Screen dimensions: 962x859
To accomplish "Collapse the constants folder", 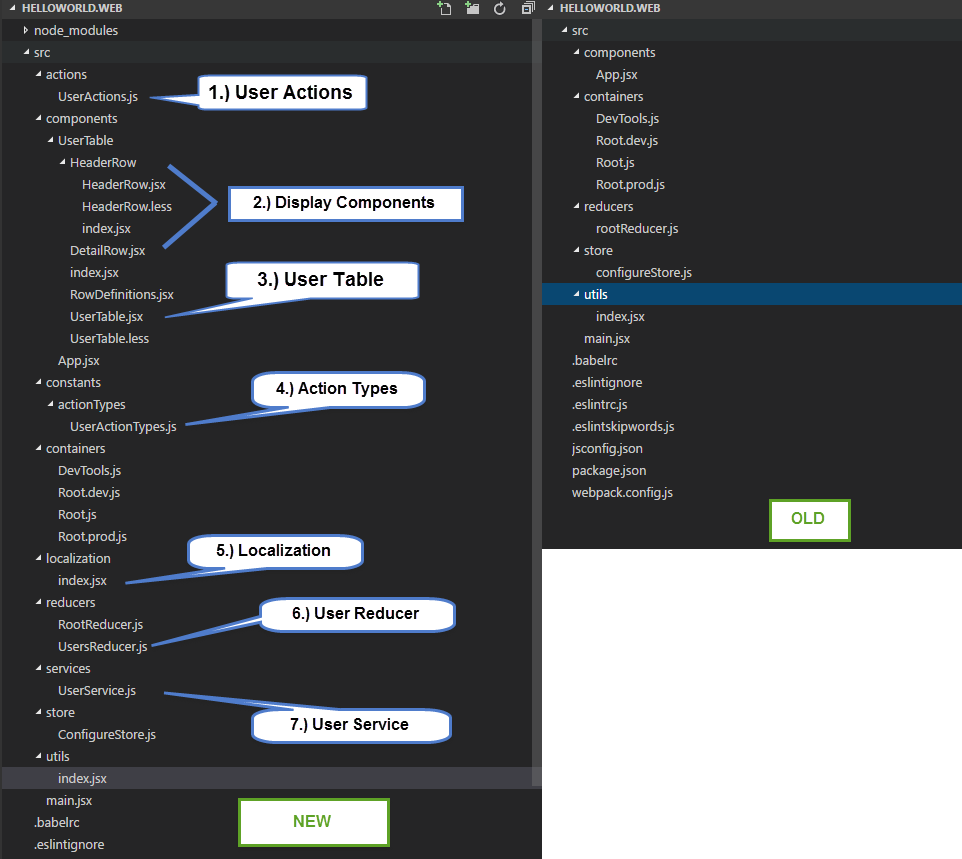I will point(73,382).
